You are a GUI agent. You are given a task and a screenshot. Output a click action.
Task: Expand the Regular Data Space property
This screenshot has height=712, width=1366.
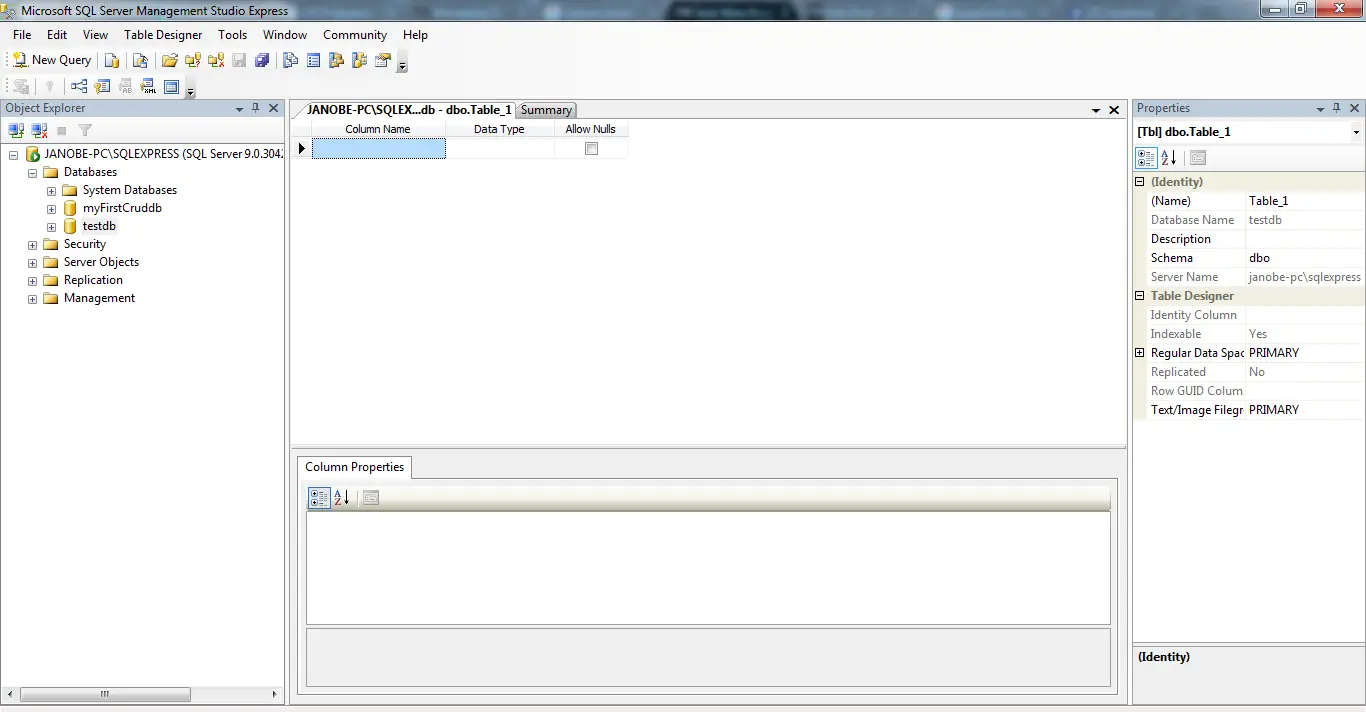pos(1139,353)
